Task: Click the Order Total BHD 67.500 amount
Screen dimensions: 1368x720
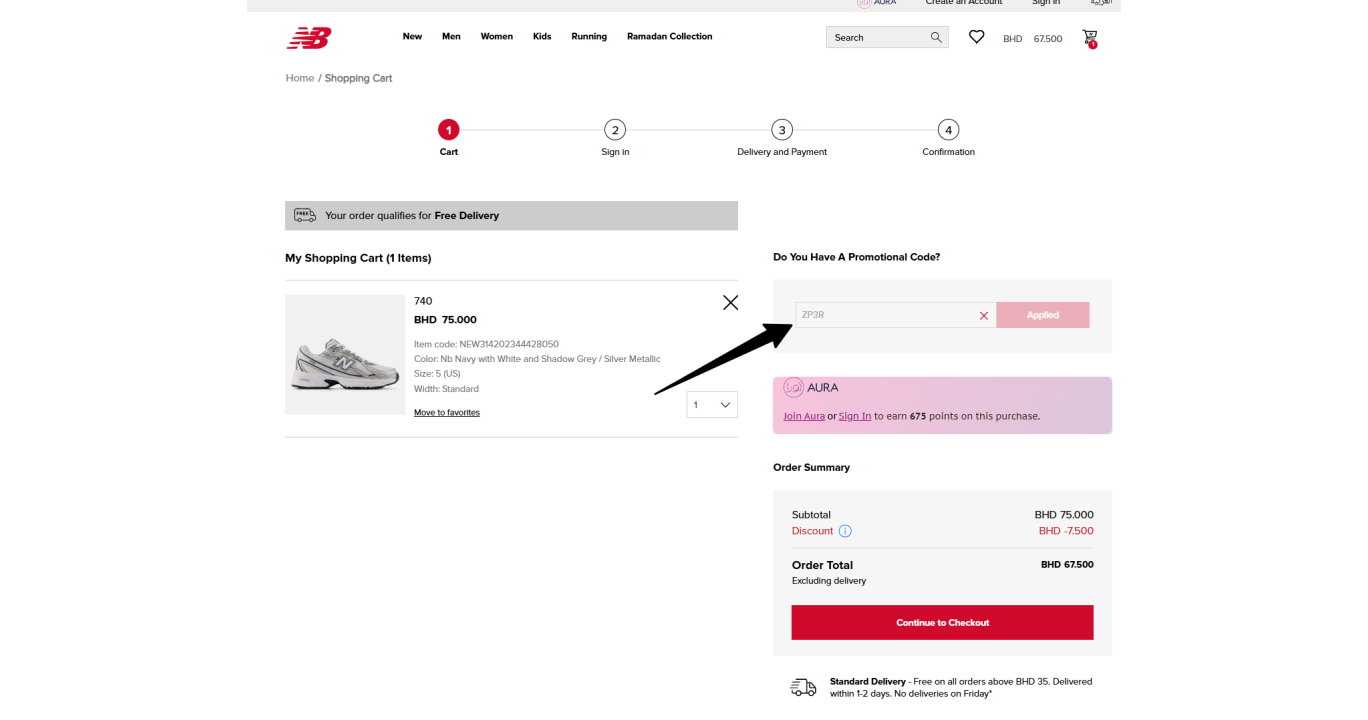Action: coord(1067,565)
